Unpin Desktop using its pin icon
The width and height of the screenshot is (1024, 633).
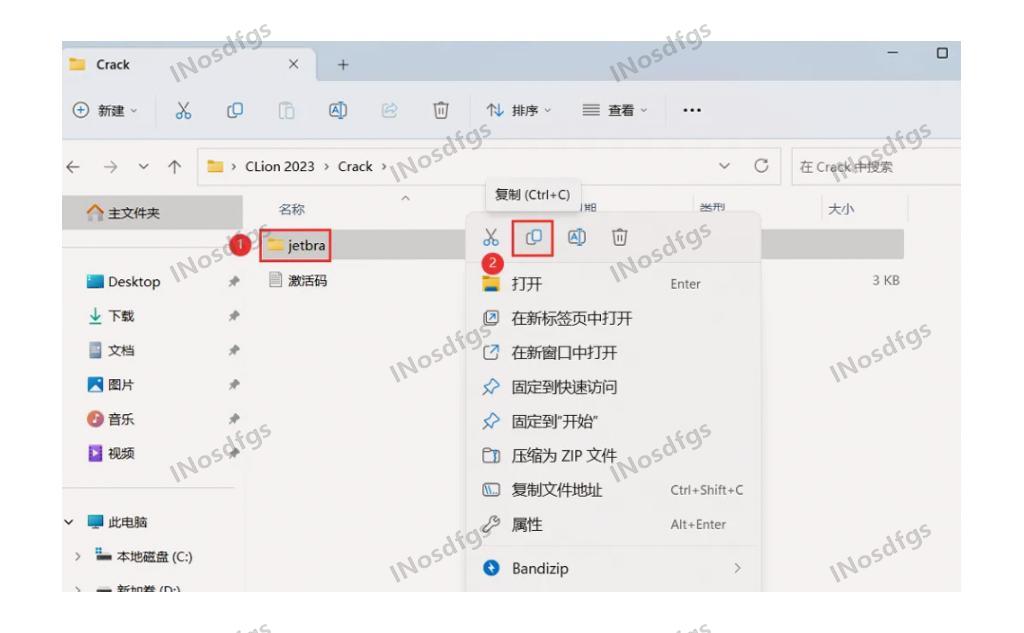[233, 282]
